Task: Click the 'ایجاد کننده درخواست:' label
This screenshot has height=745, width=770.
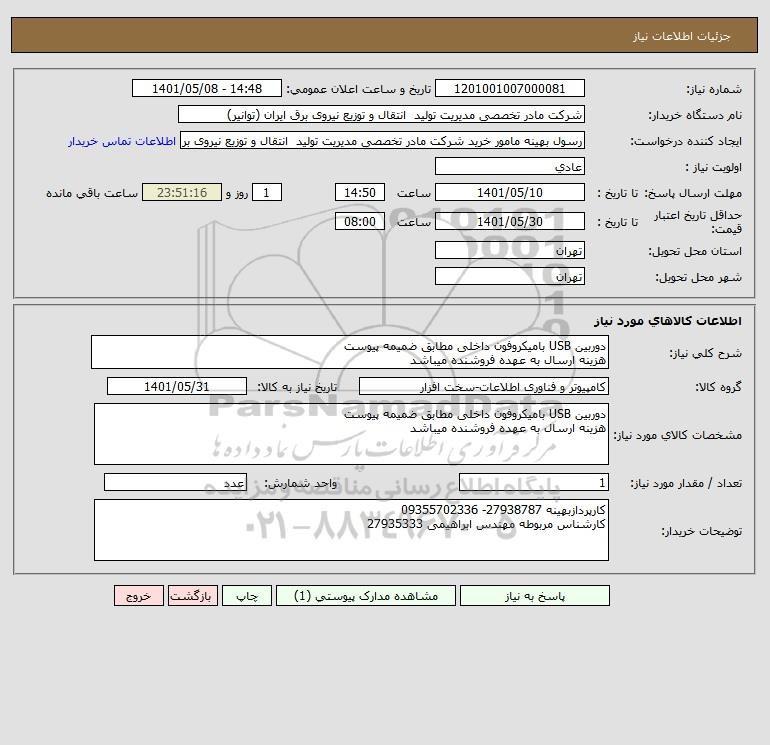Action: [686, 141]
